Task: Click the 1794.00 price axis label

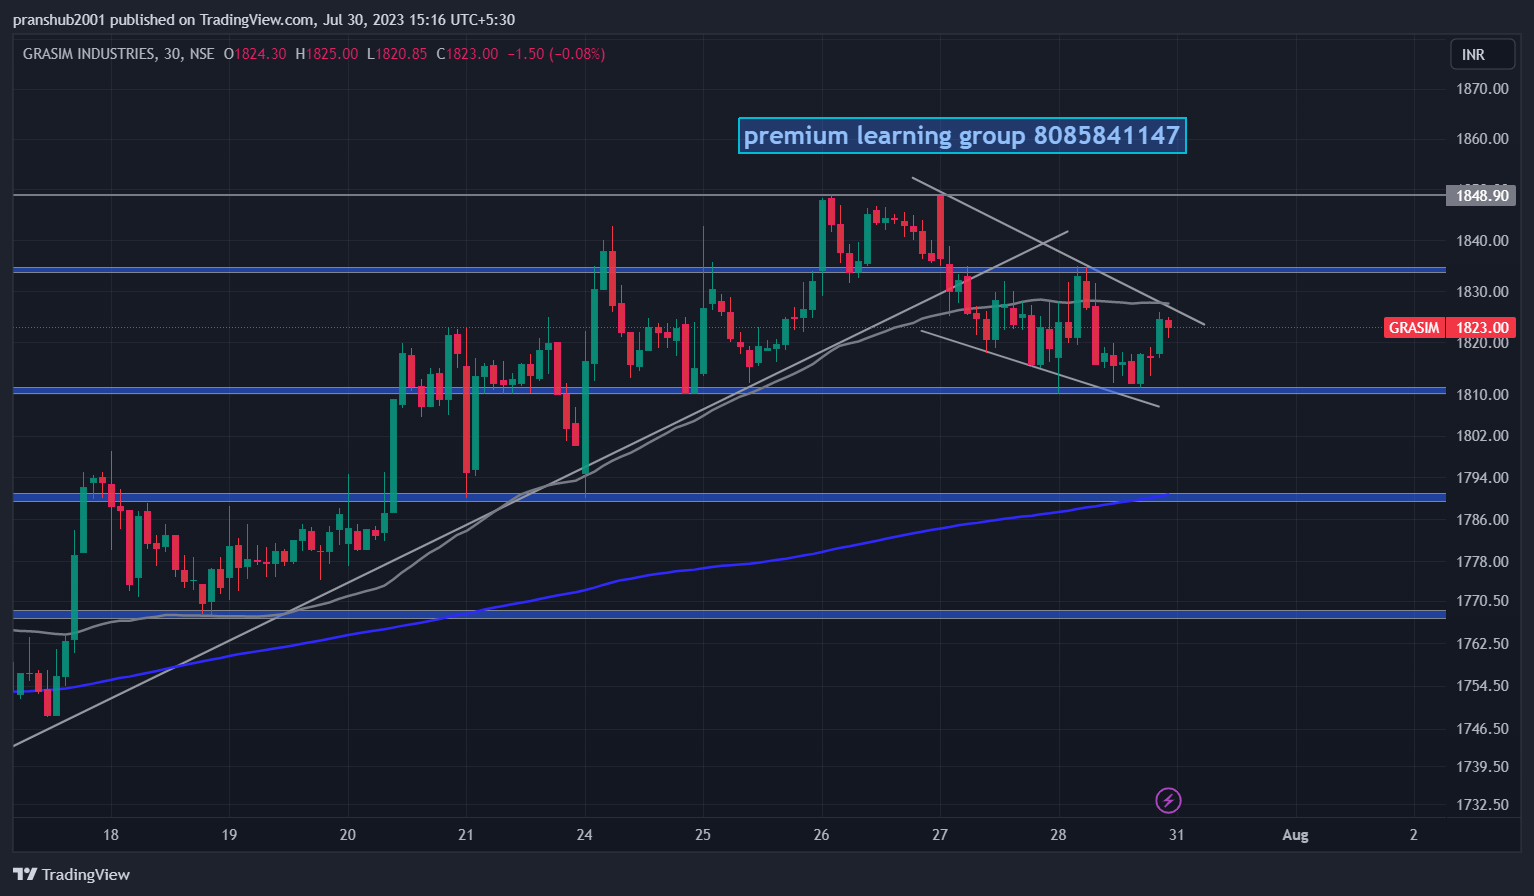Action: (x=1482, y=477)
